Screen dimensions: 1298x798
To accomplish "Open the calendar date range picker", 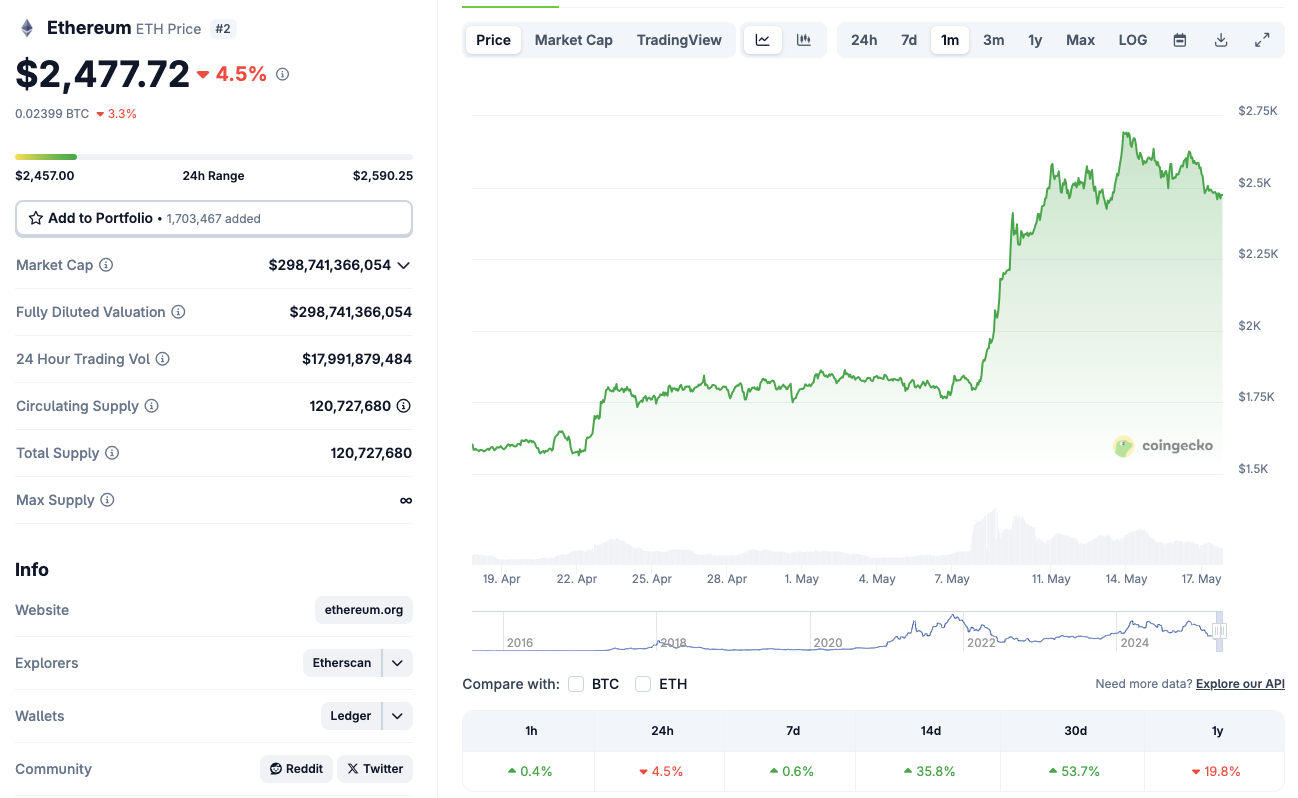I will 1180,40.
